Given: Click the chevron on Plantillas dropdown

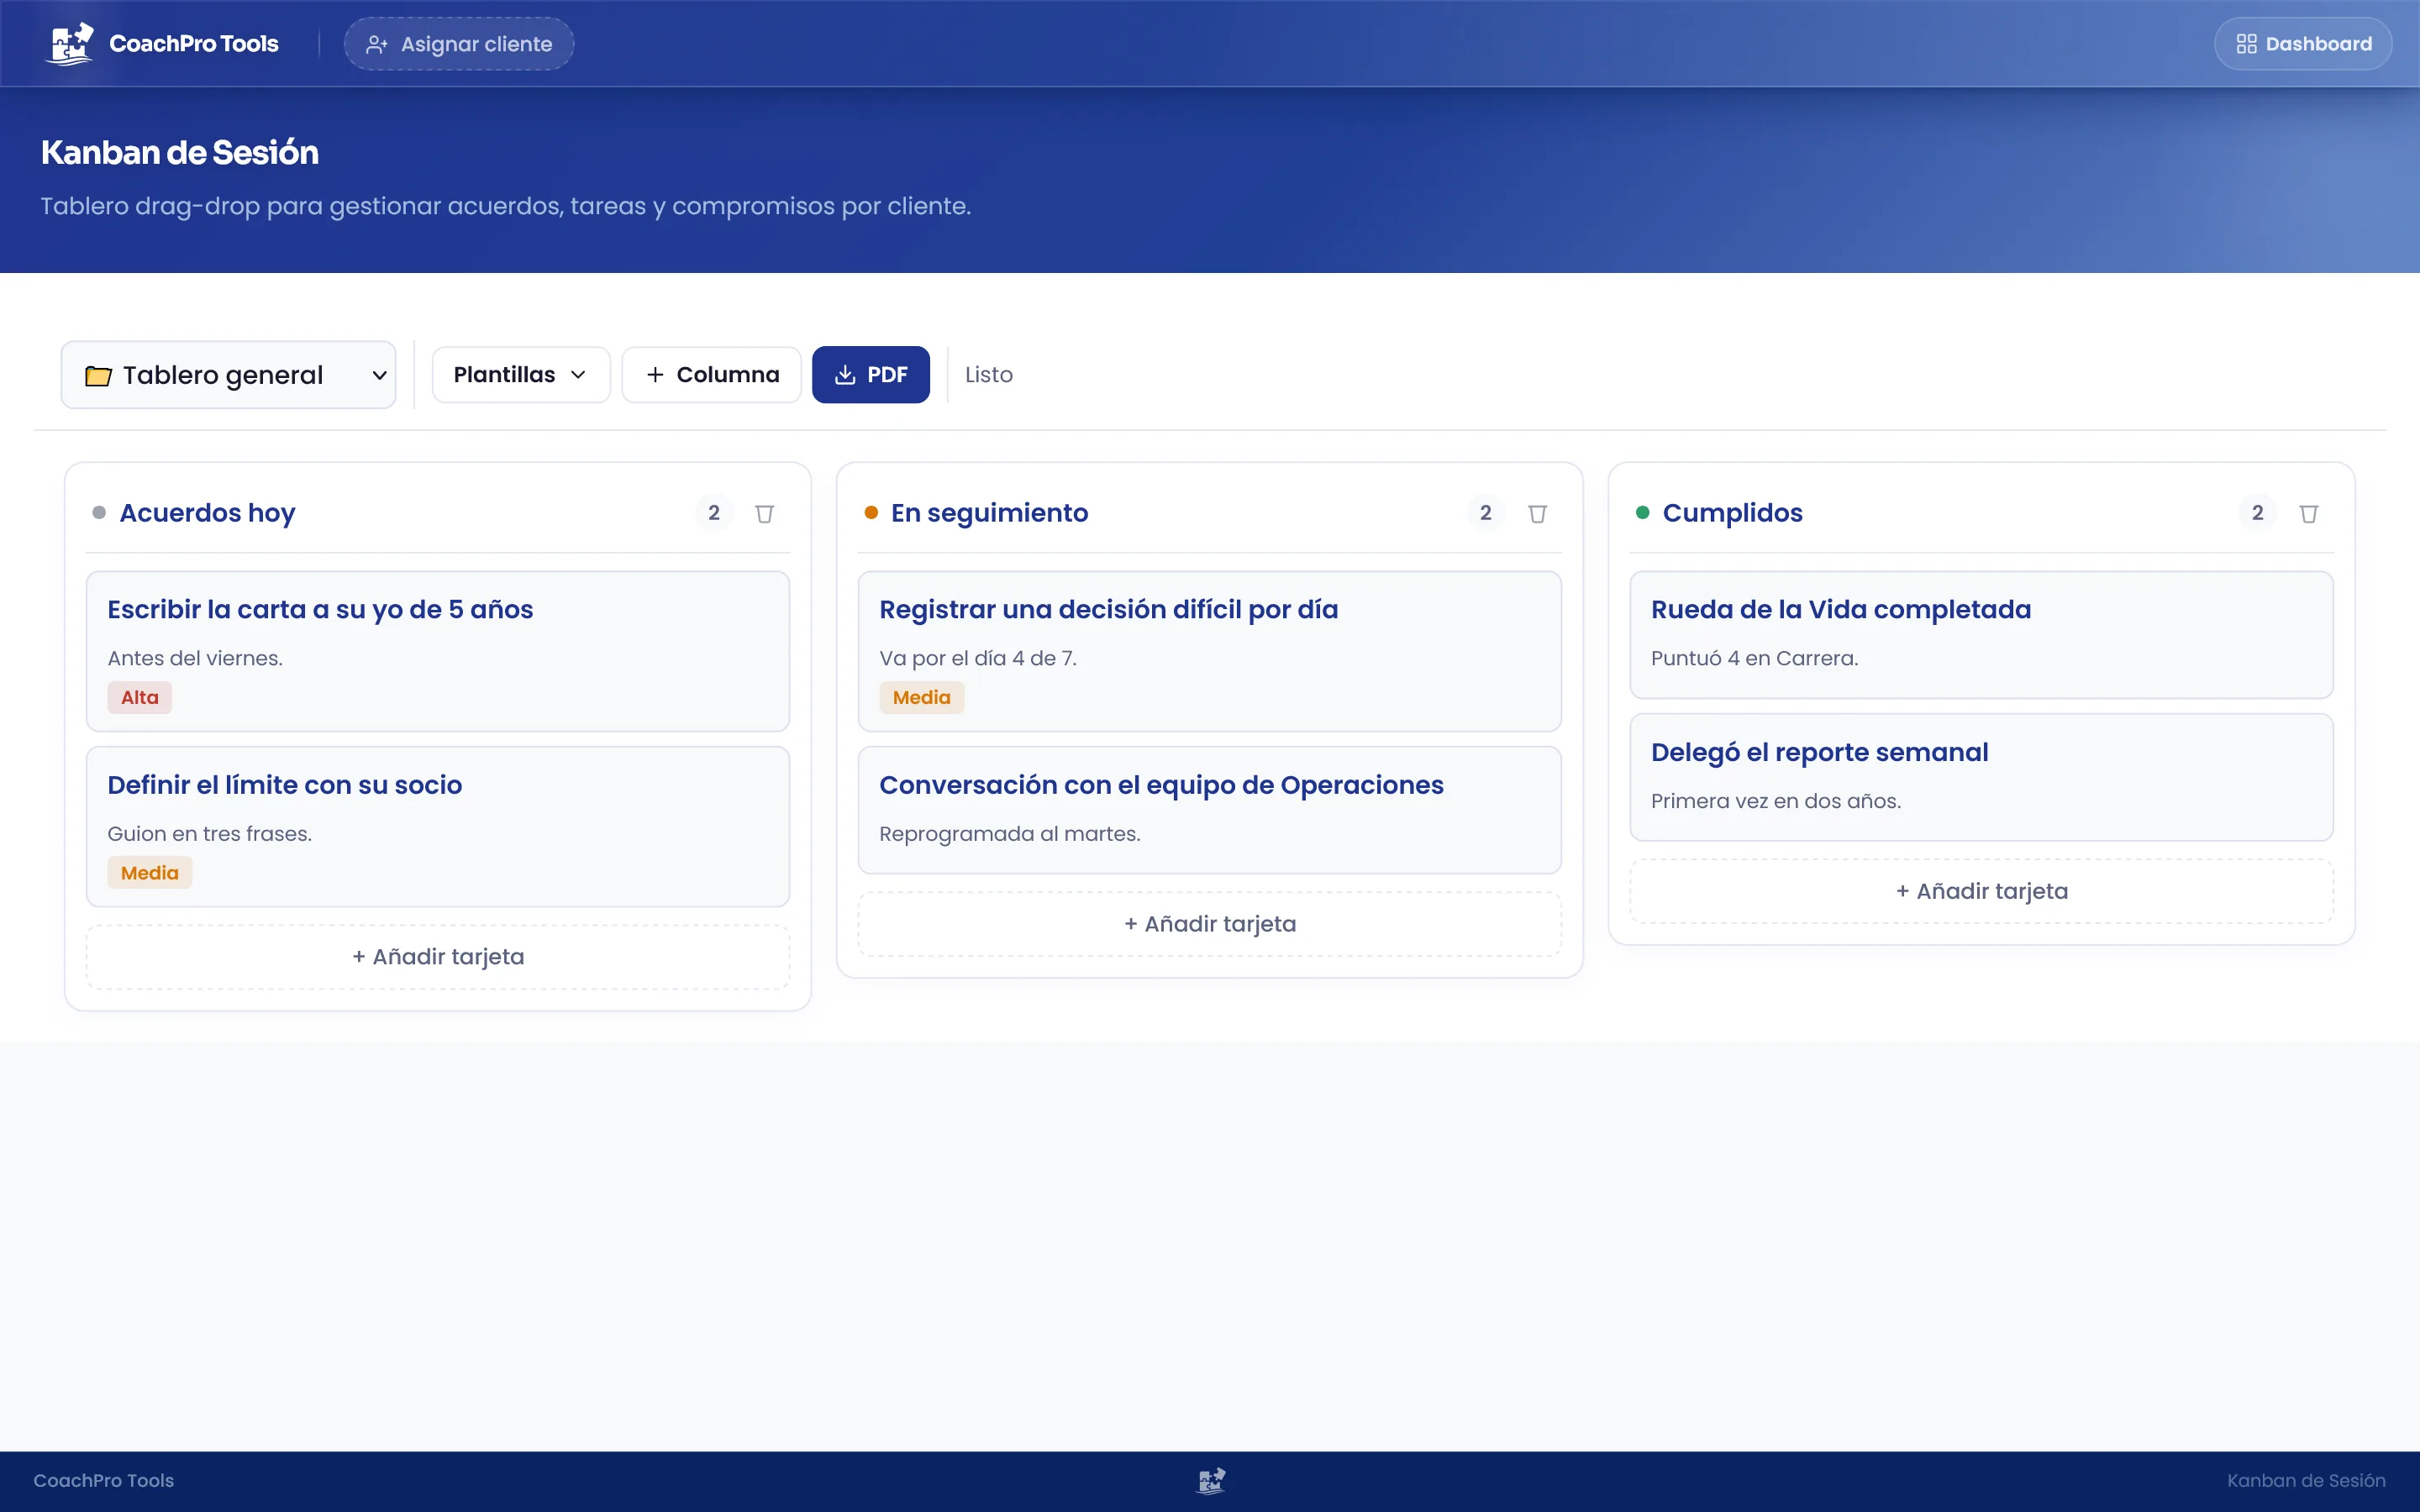Looking at the screenshot, I should (x=578, y=375).
